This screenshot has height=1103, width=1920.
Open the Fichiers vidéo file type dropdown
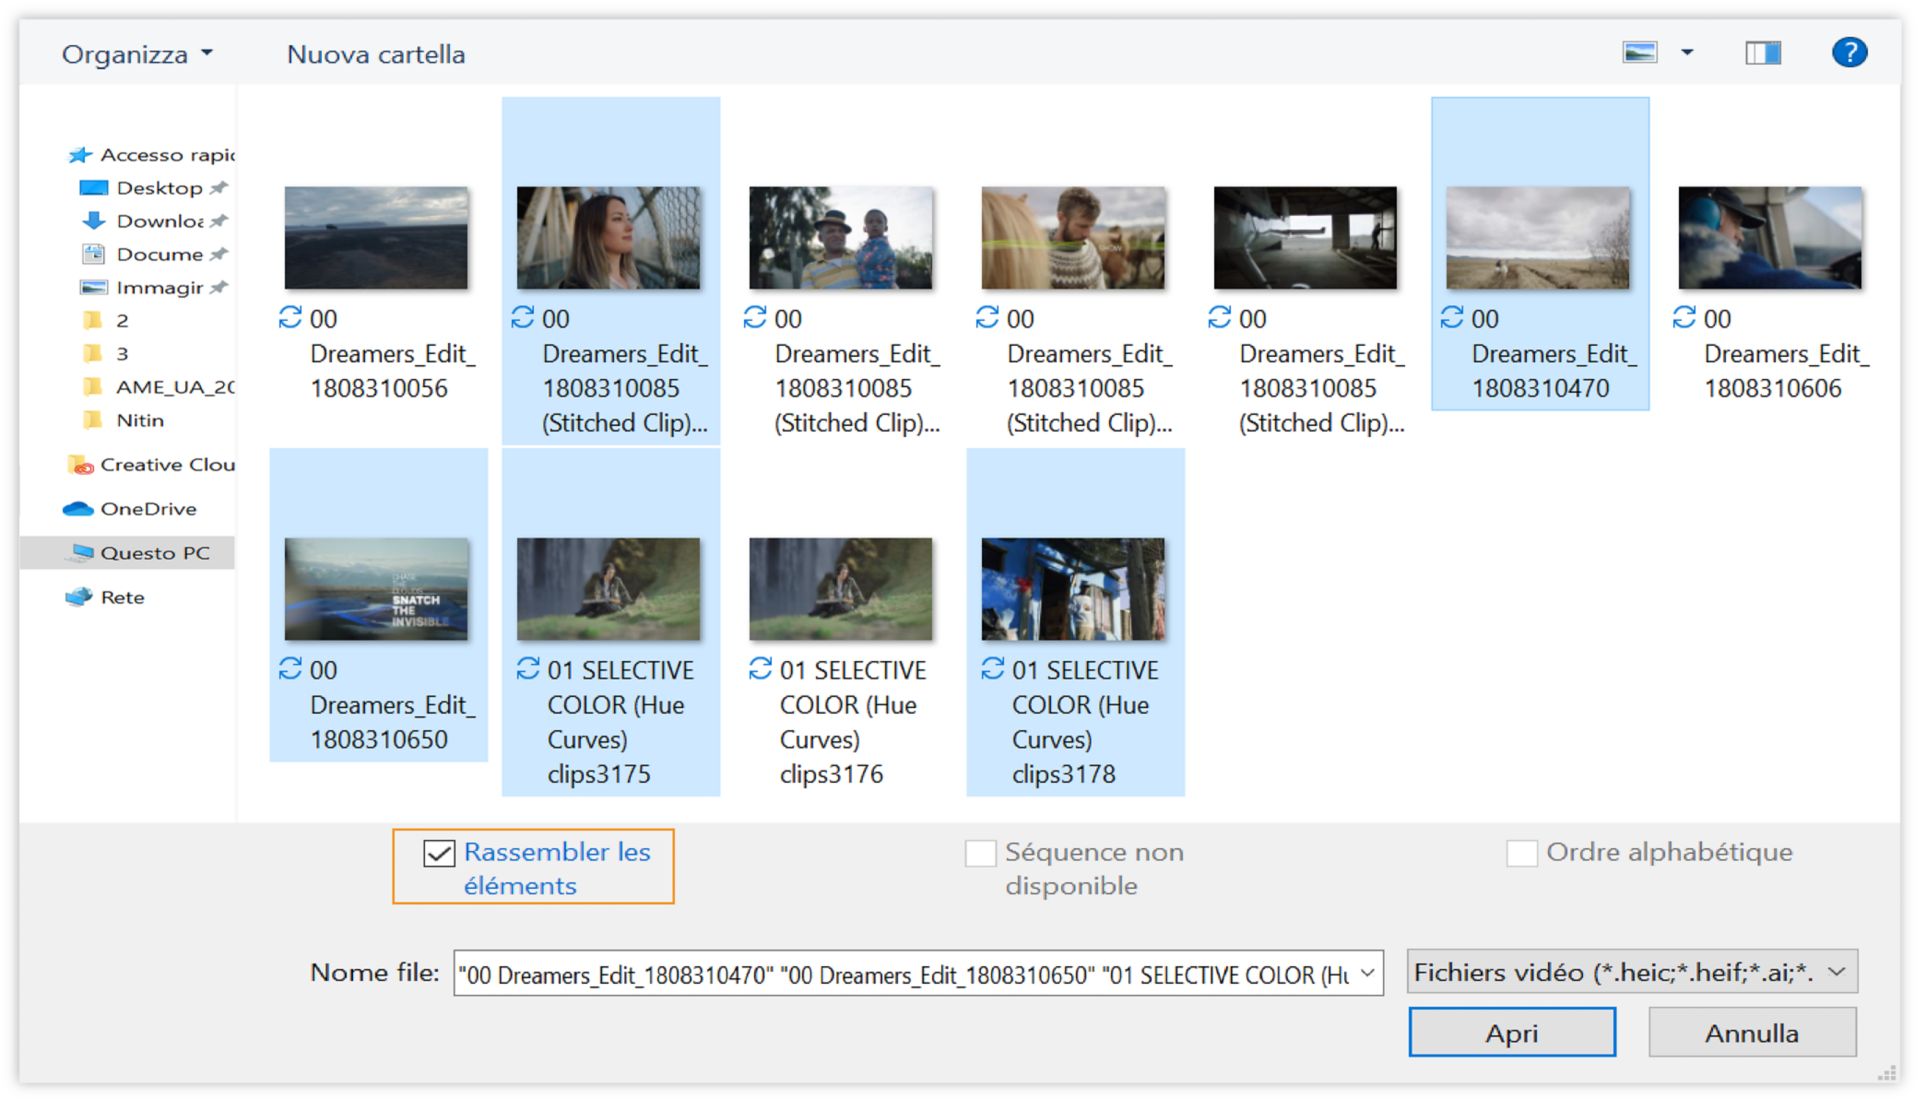pos(1631,972)
